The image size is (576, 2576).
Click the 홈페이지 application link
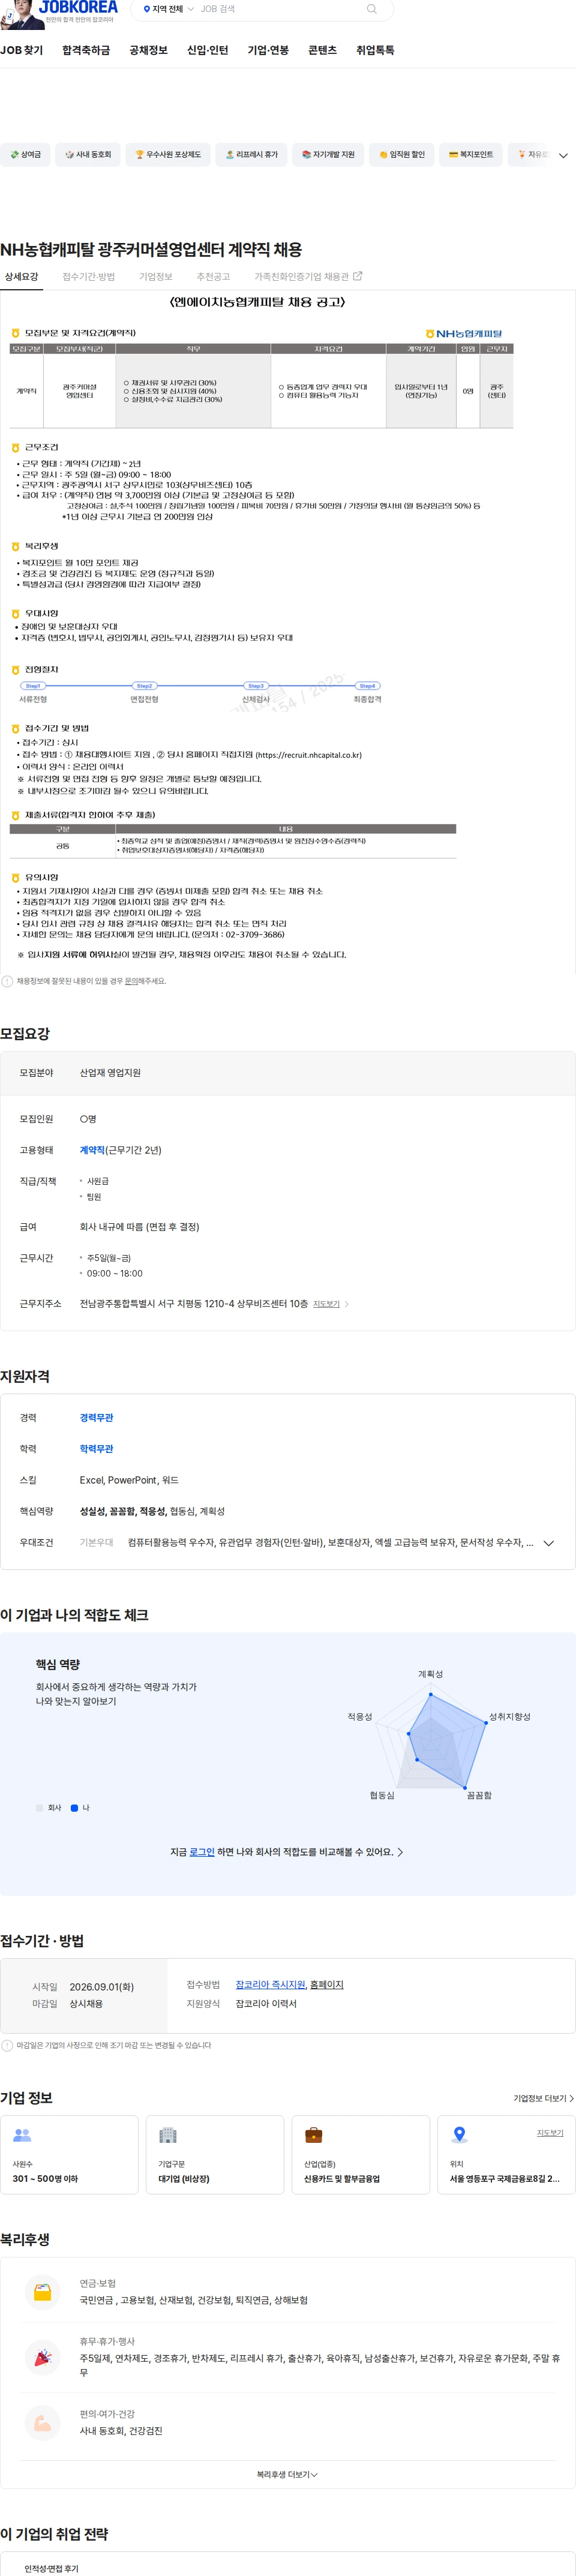pos(326,1985)
